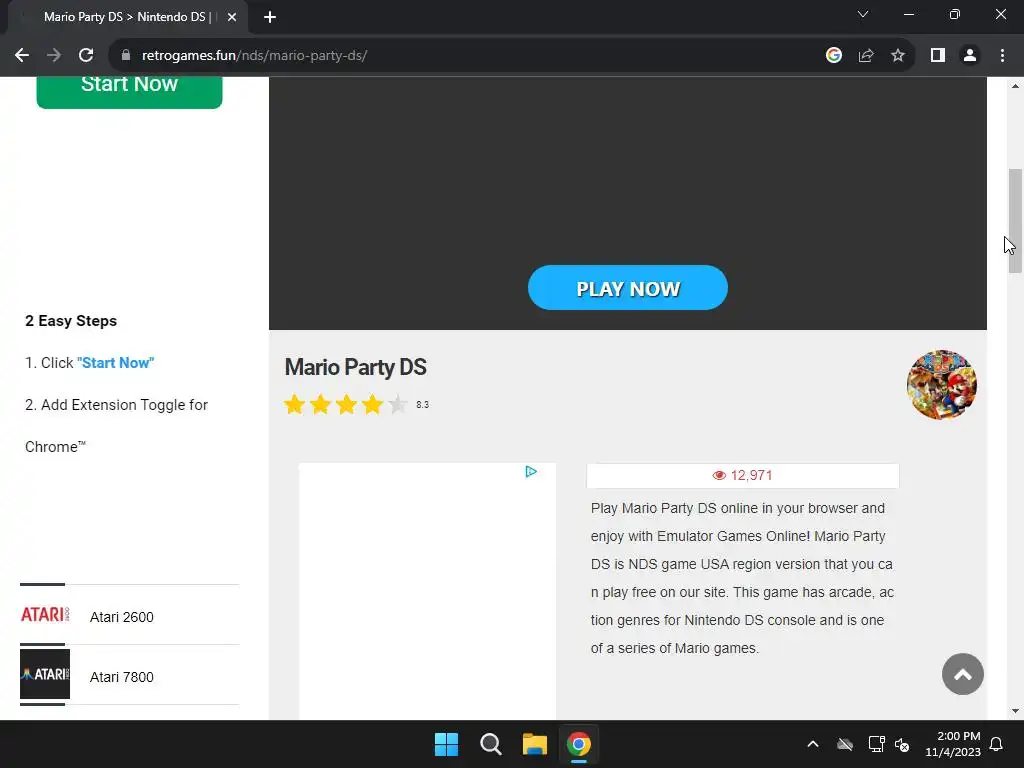Screen dimensions: 1024x768
Task: Minimize the Chrome window
Action: (x=908, y=14)
